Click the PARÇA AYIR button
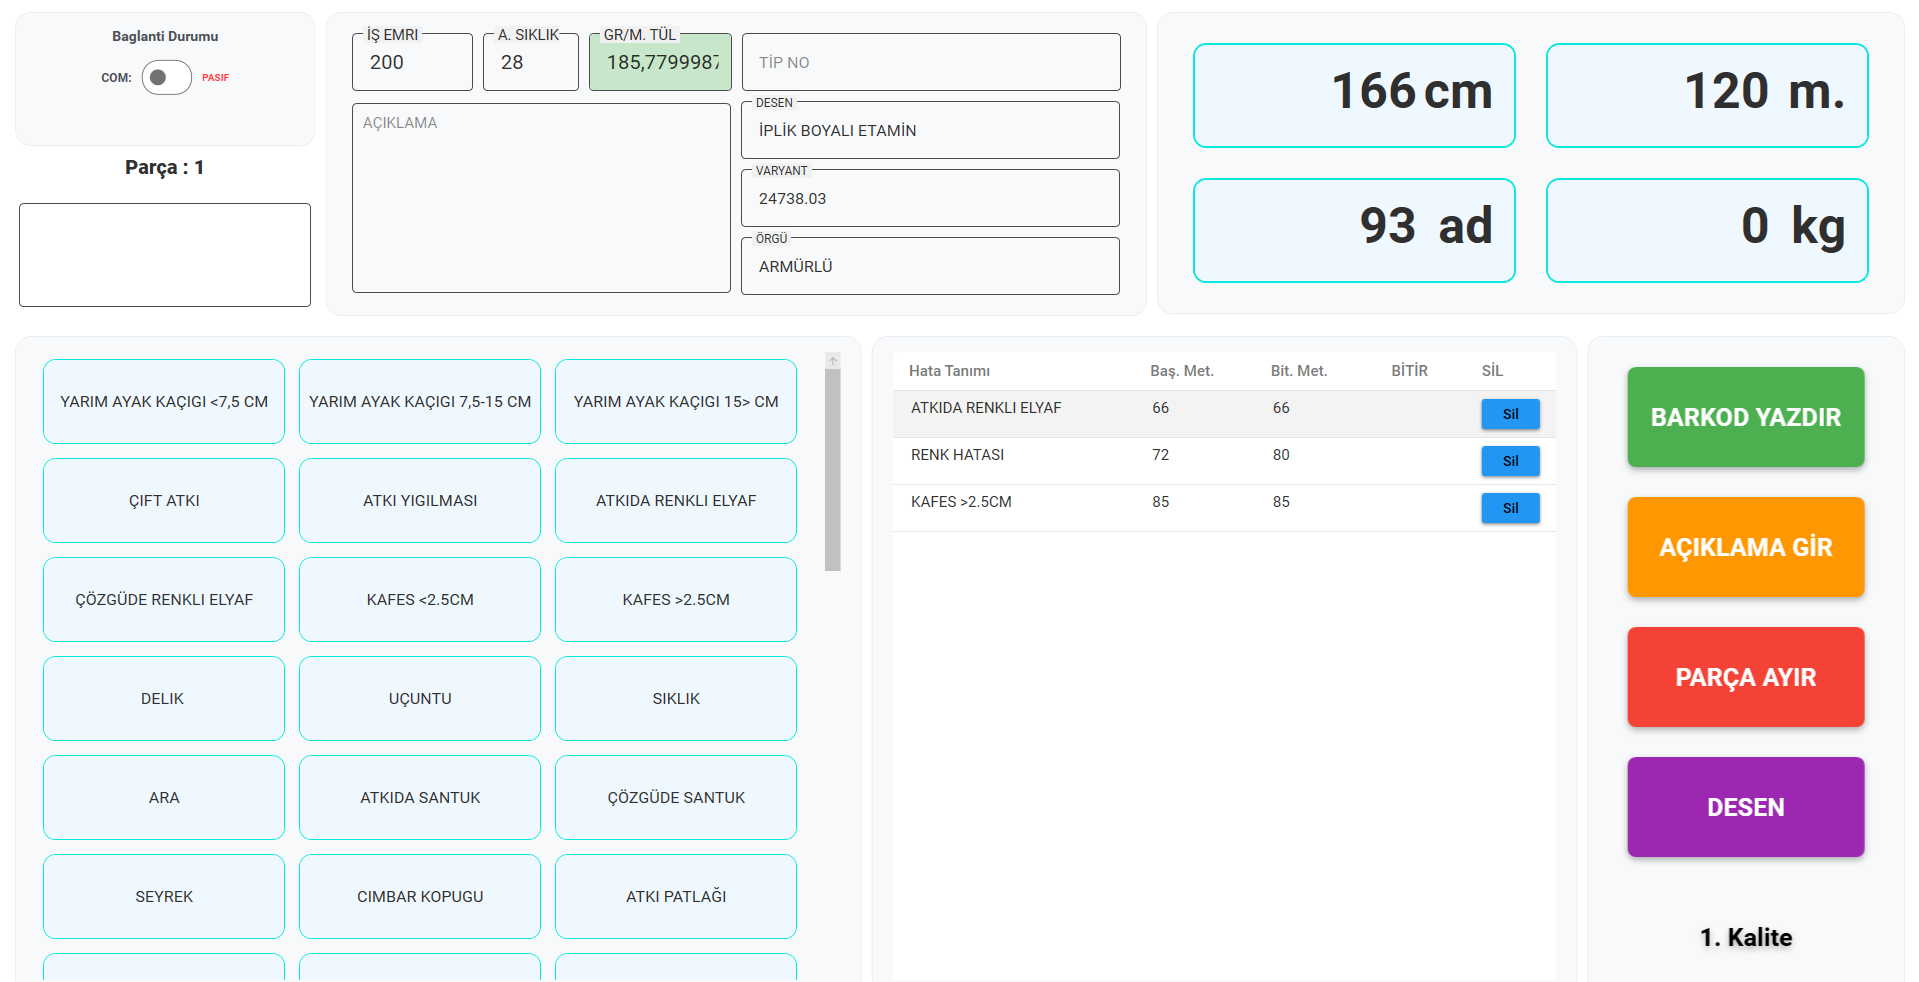This screenshot has width=1919, height=982. (x=1745, y=677)
